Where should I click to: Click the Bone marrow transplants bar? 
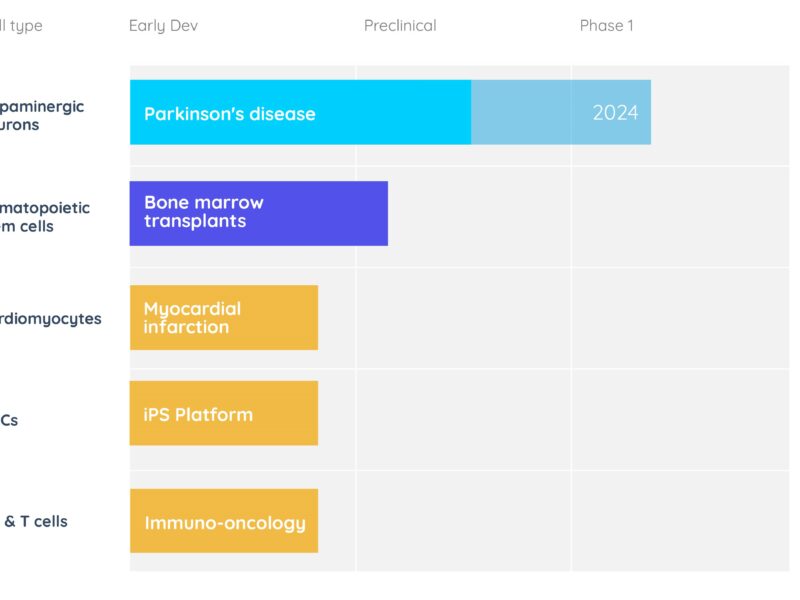(259, 213)
